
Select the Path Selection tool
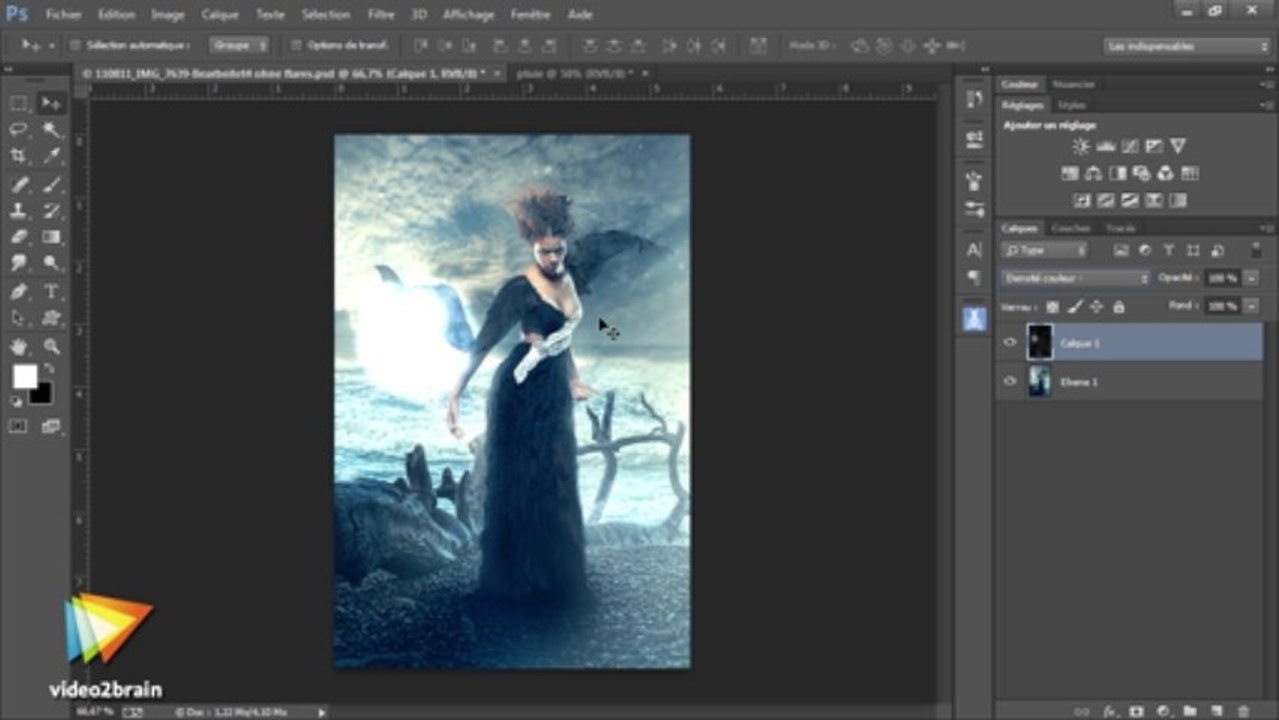click(x=19, y=318)
